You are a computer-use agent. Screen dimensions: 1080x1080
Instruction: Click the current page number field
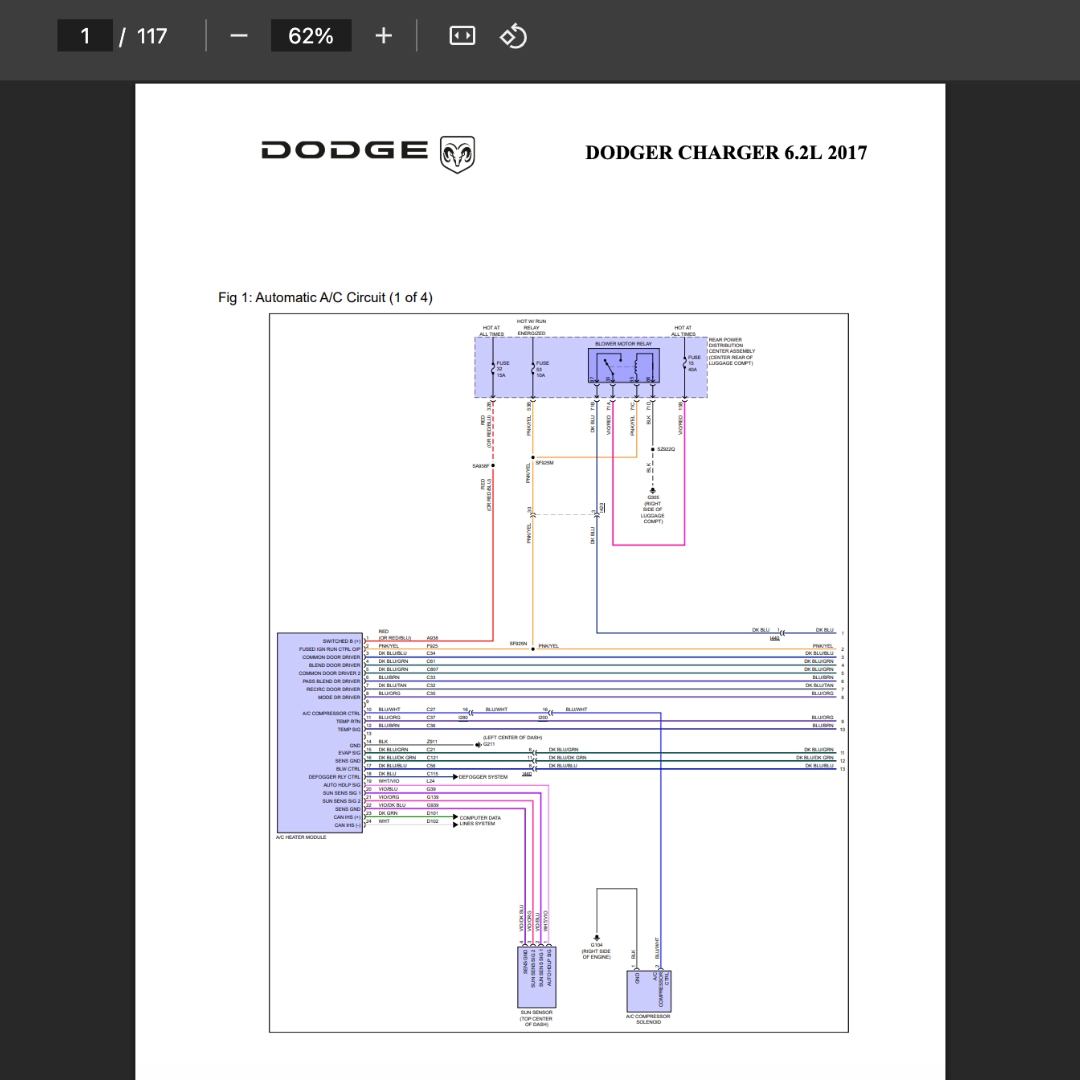pos(85,36)
